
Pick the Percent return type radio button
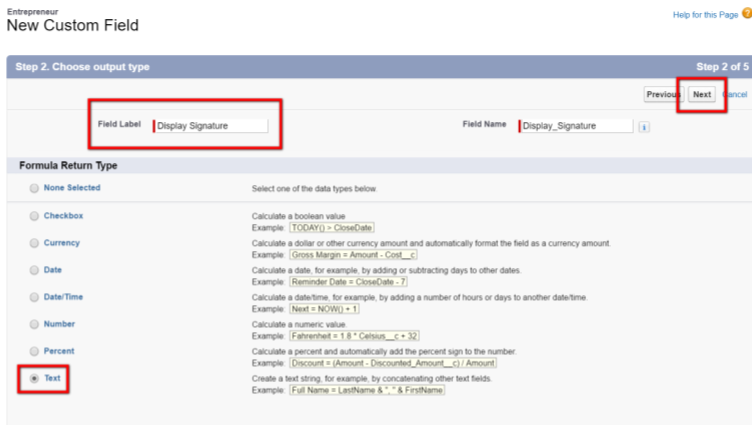pyautogui.click(x=34, y=352)
